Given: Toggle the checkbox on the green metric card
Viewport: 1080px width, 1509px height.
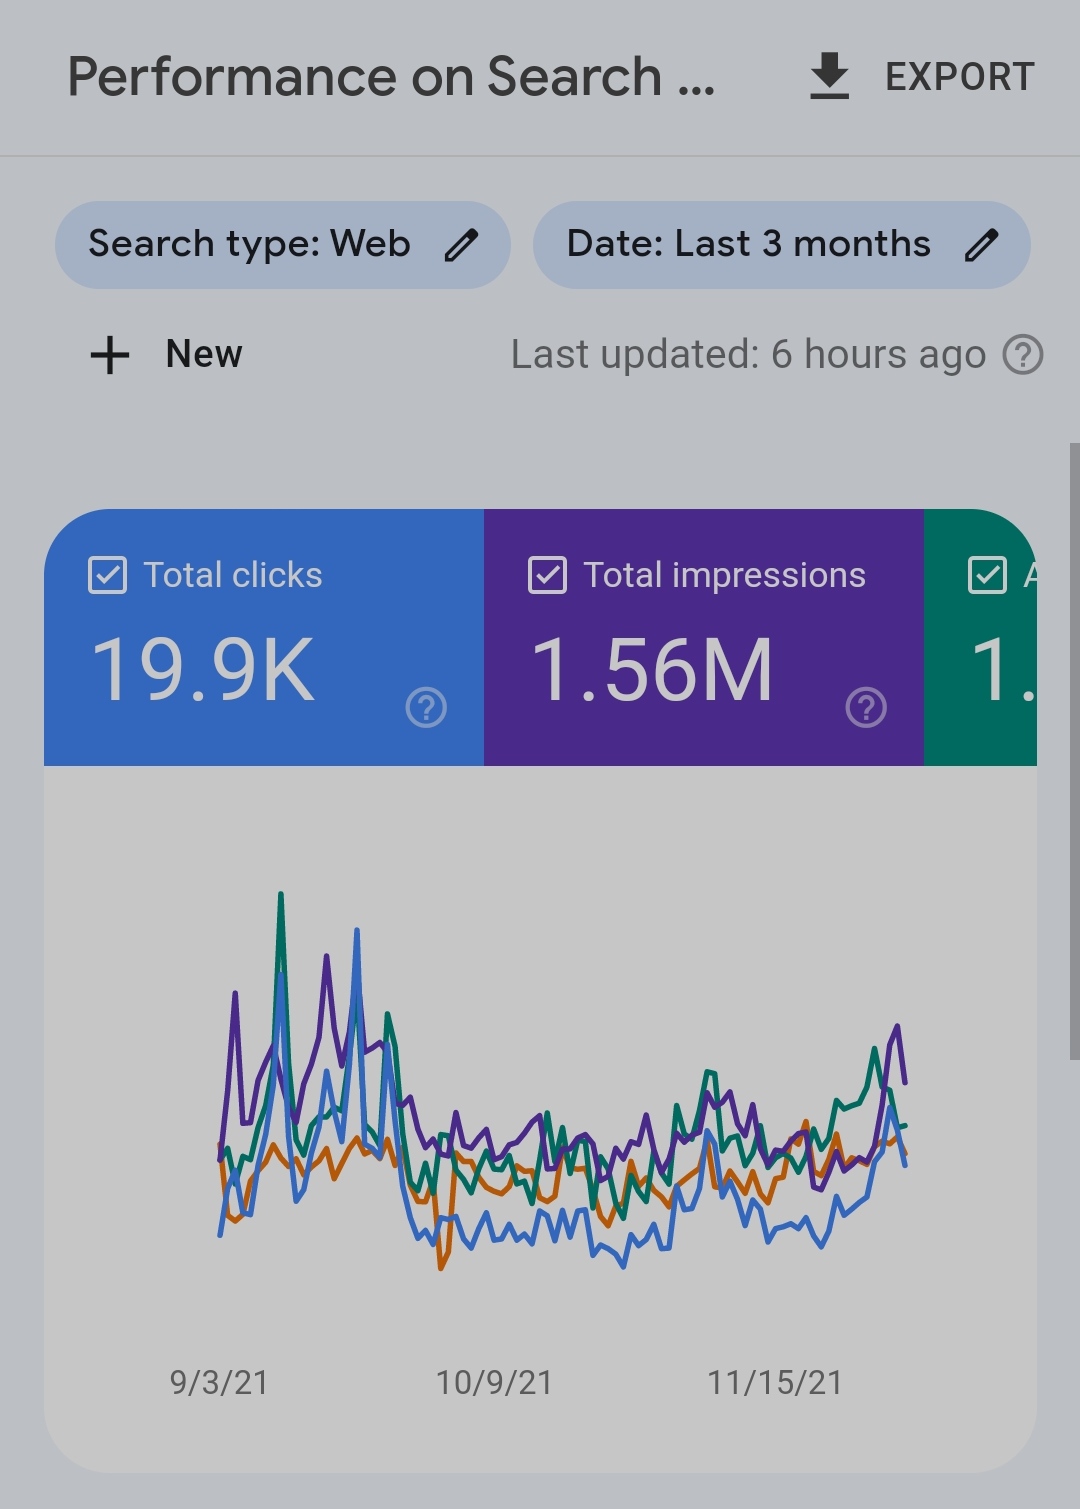Looking at the screenshot, I should (x=987, y=576).
